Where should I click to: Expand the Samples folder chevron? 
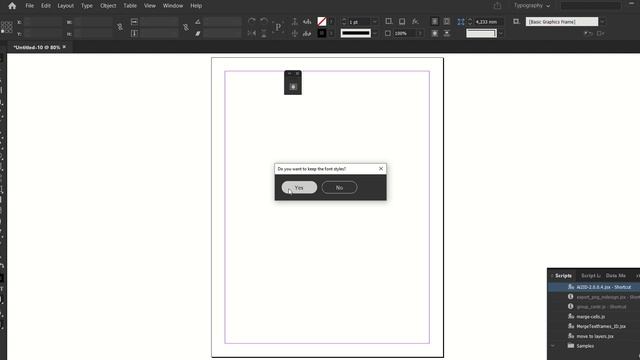point(553,346)
